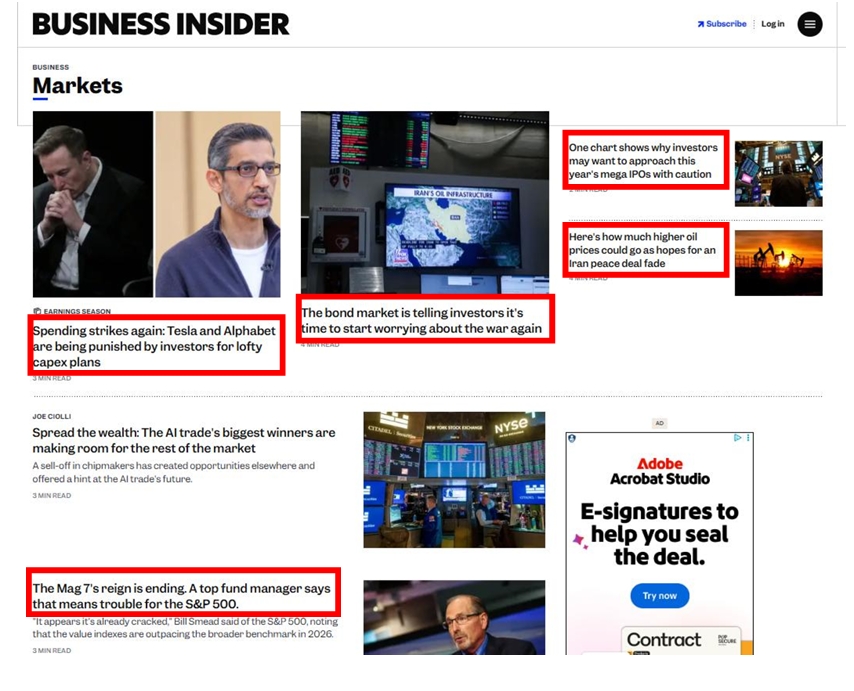Click the Iran's oil infrastructure TV screen photo

pyautogui.click(x=425, y=202)
